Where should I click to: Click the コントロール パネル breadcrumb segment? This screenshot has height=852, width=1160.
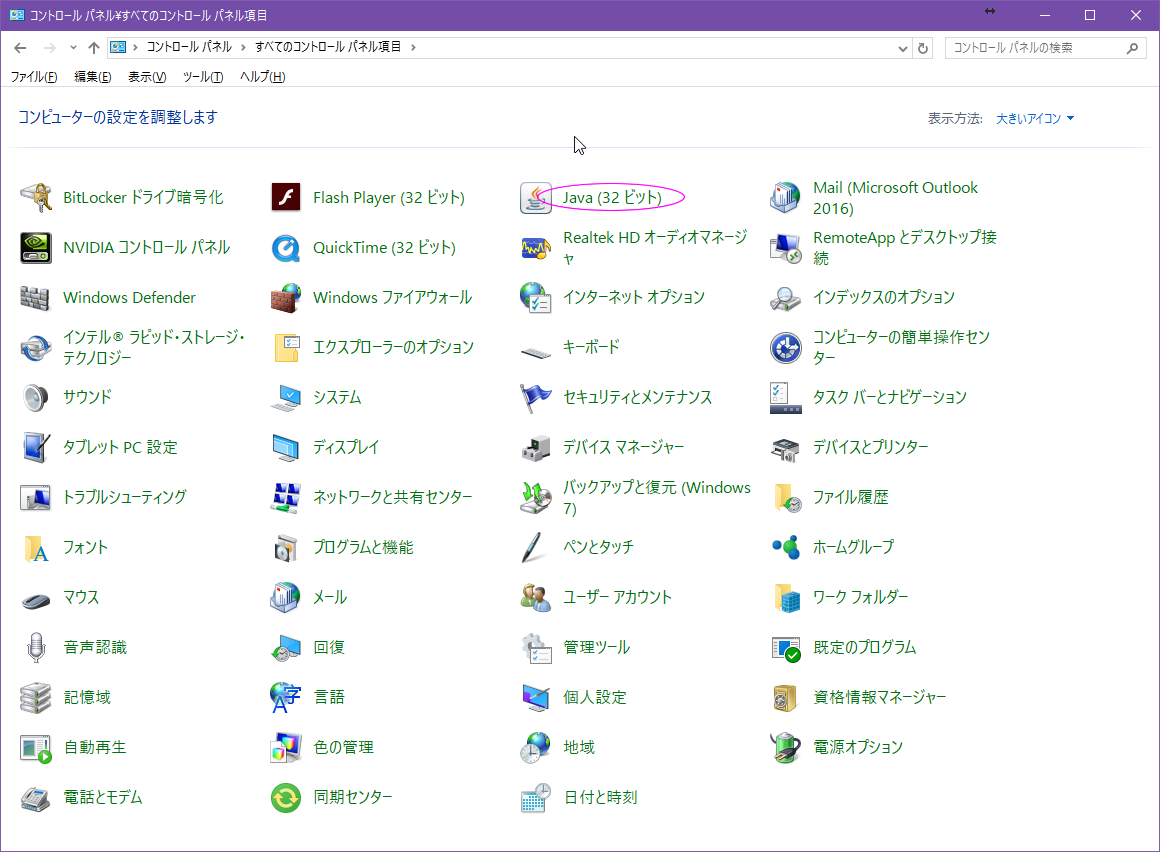(189, 47)
